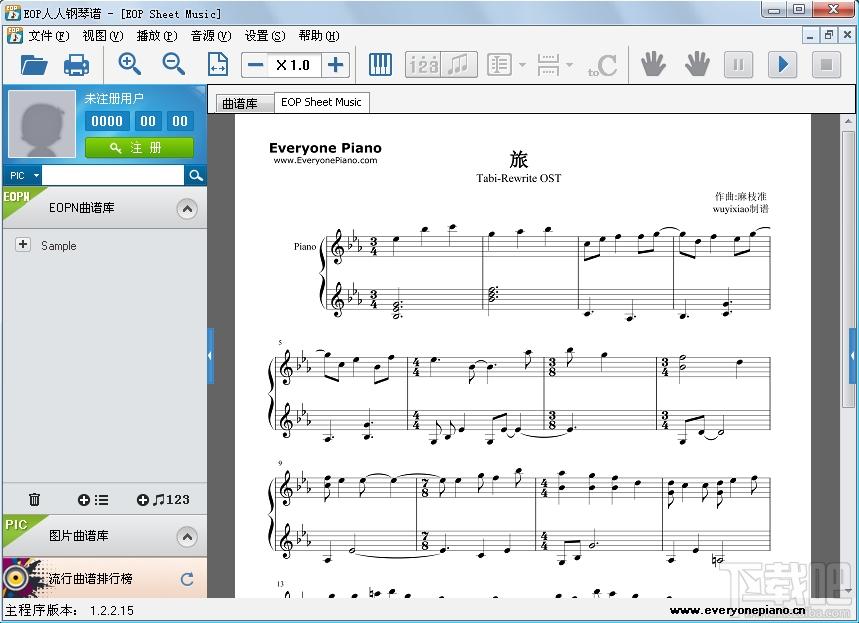Click the stave spacing icon
This screenshot has width=859, height=623.
548,65
